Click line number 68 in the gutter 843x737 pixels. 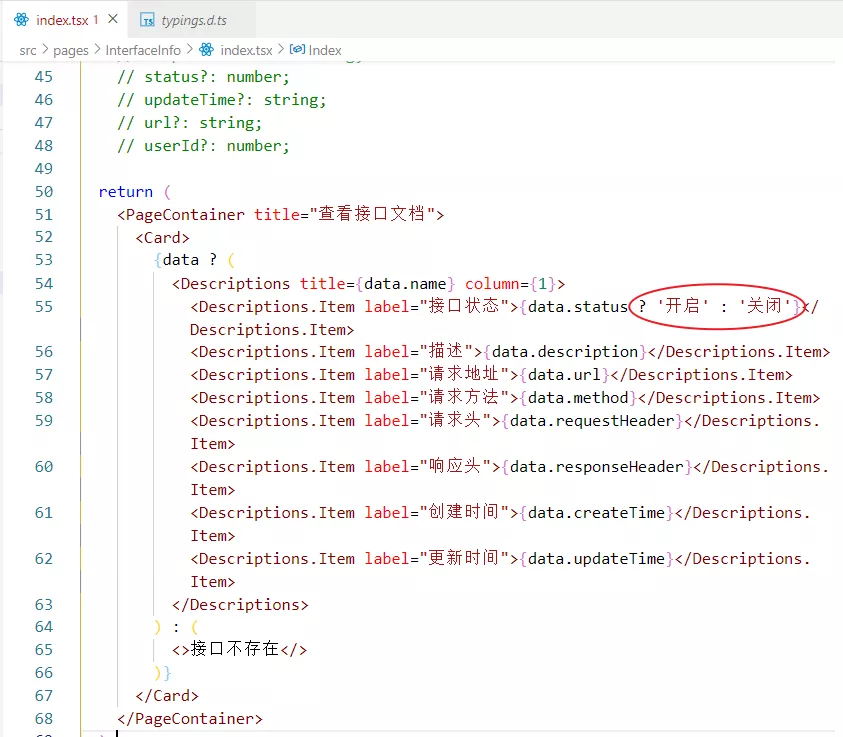click(44, 719)
